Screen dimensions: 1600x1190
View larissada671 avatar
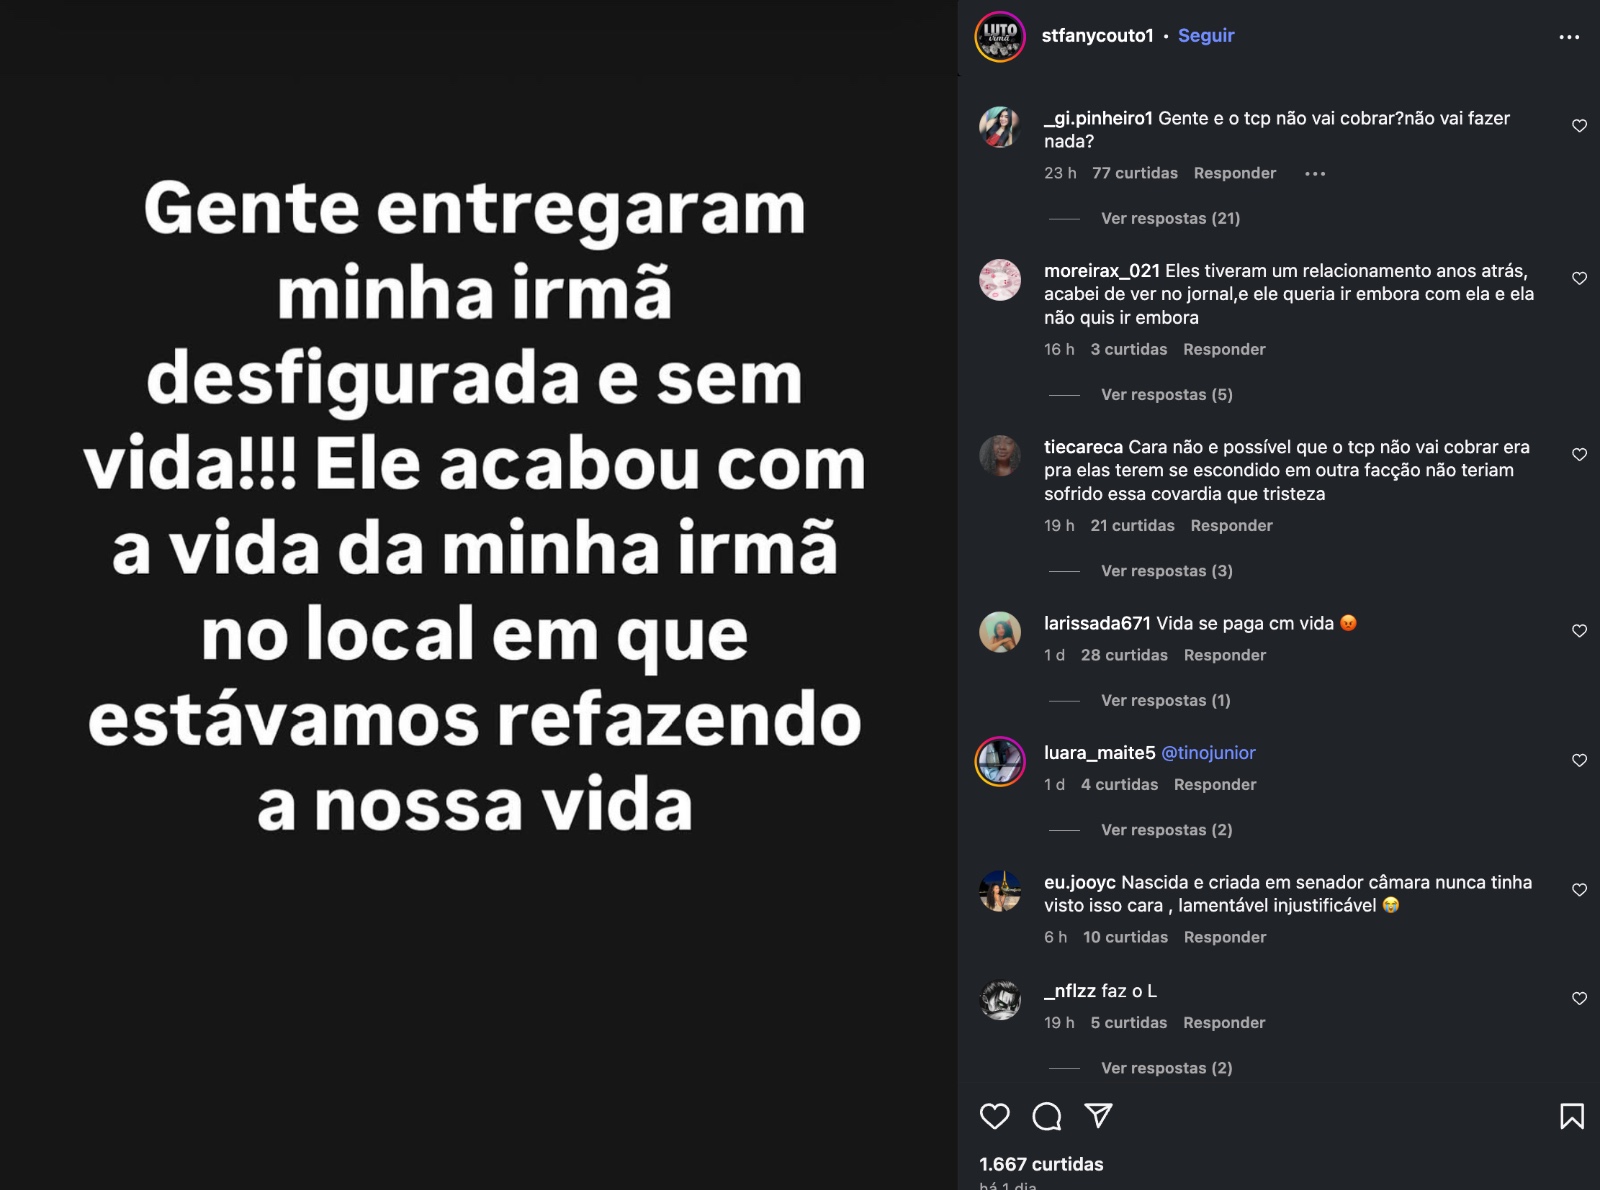tap(1000, 632)
